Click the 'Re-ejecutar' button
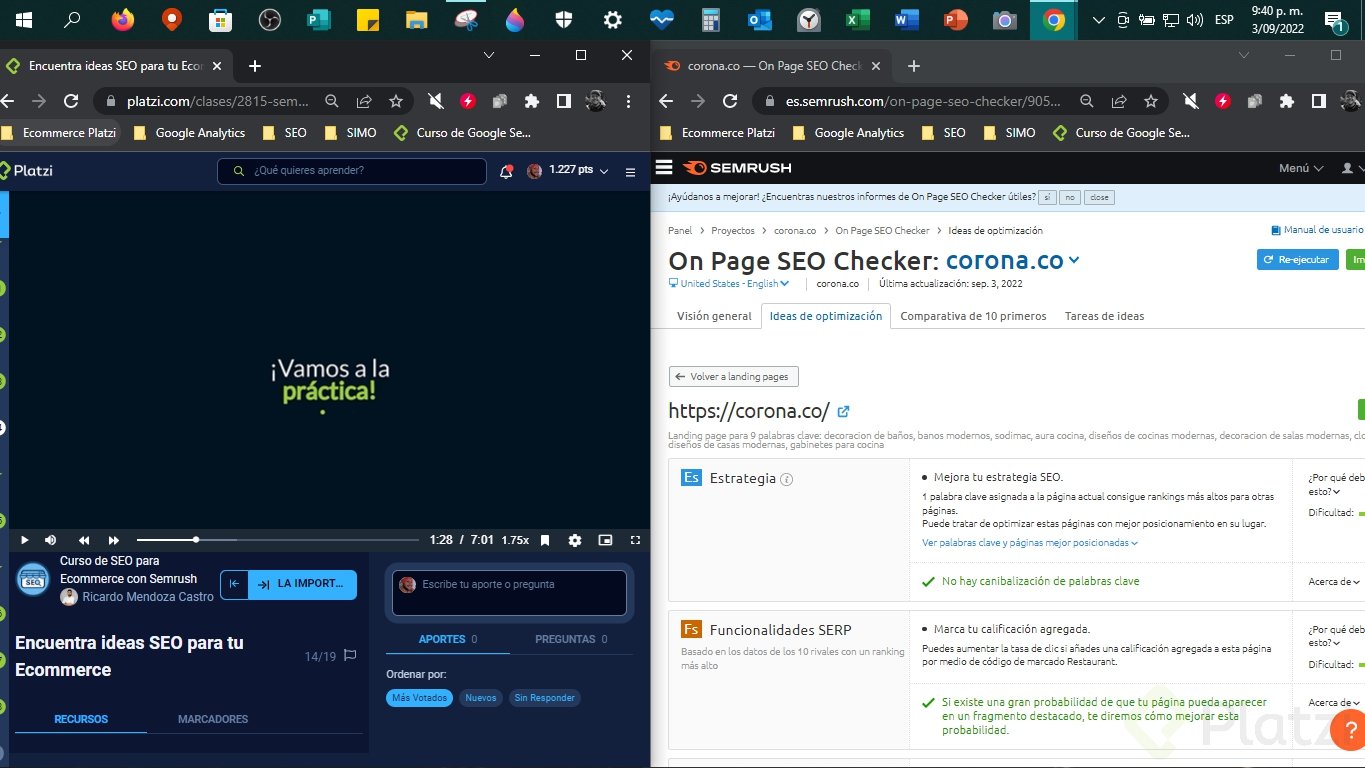1365x768 pixels. coord(1297,260)
